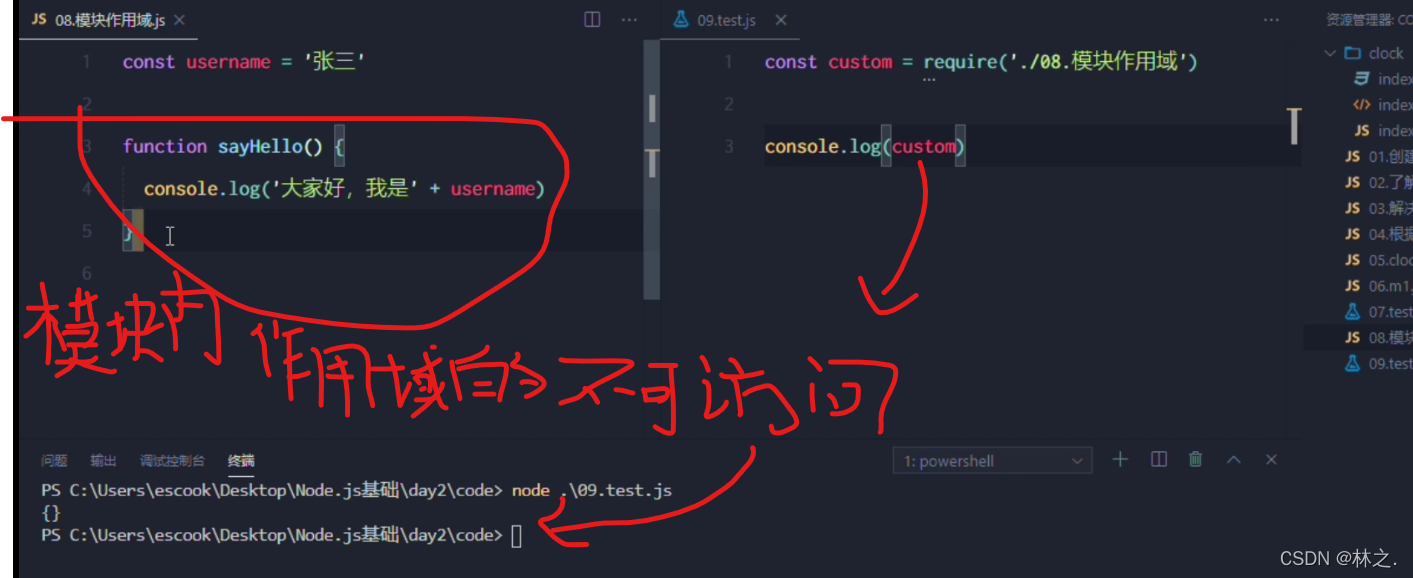This screenshot has width=1413, height=578.
Task: Focus the terminal prompt cursor
Action: (x=516, y=536)
